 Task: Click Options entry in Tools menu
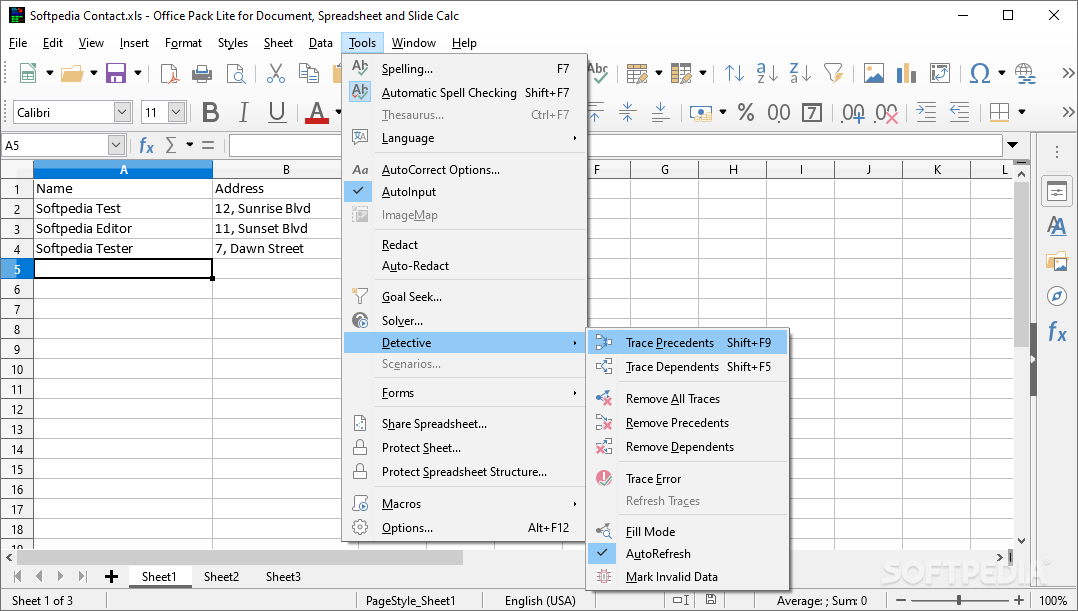(465, 528)
